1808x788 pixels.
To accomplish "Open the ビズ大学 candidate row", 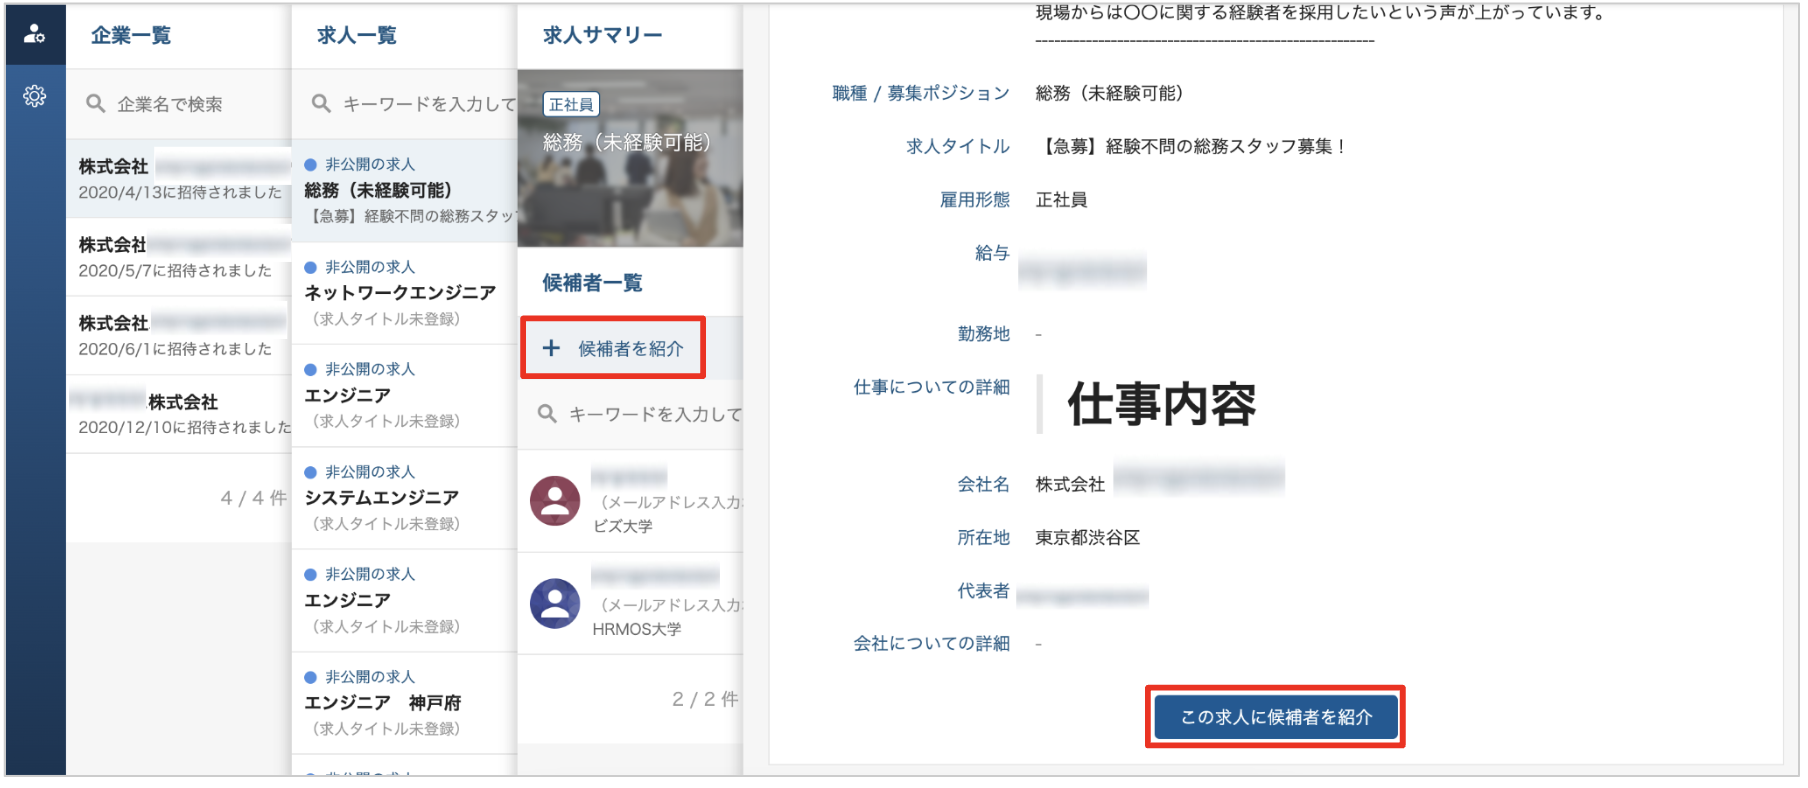I will (x=630, y=501).
